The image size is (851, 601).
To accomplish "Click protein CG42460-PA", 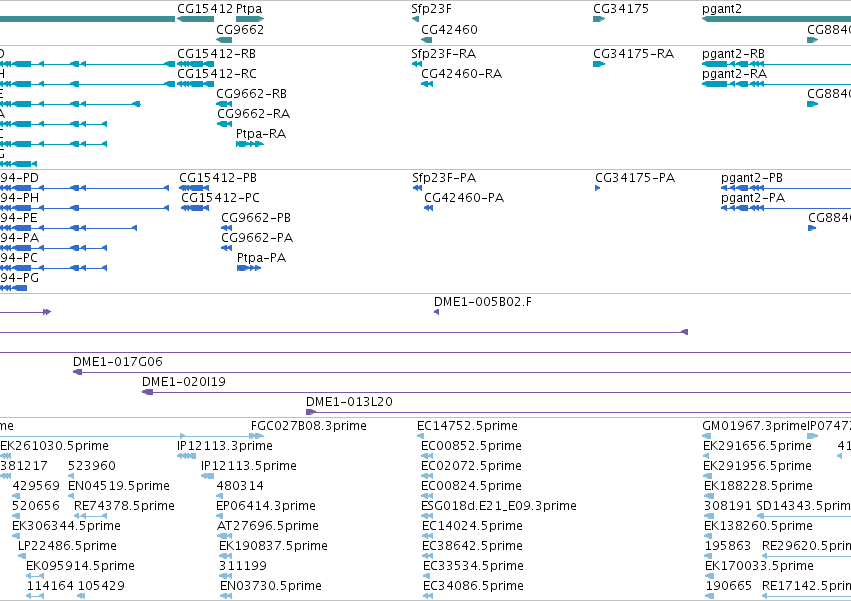I will pos(464,198).
